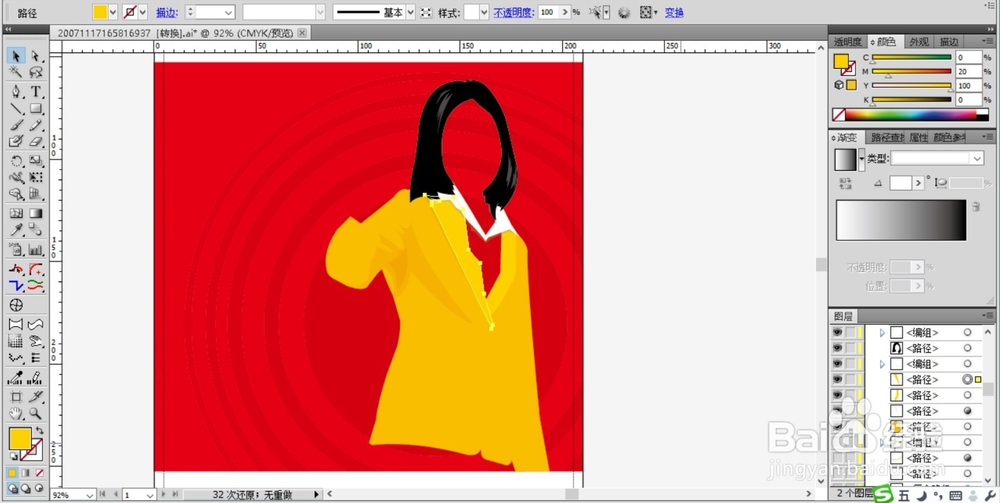The width and height of the screenshot is (1000, 503).
Task: Expand the first <编组> group in layers
Action: [883, 332]
